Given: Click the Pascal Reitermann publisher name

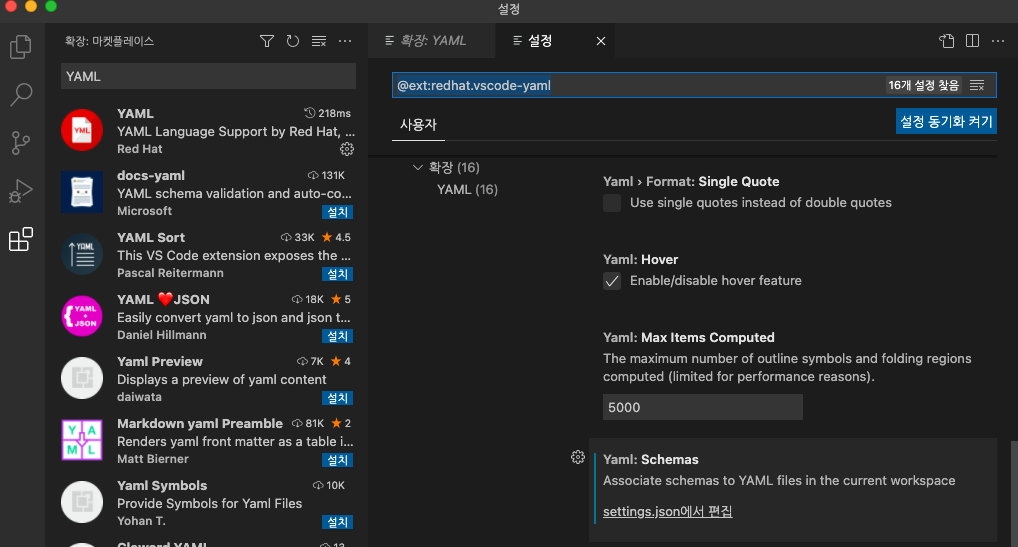Looking at the screenshot, I should pyautogui.click(x=170, y=273).
